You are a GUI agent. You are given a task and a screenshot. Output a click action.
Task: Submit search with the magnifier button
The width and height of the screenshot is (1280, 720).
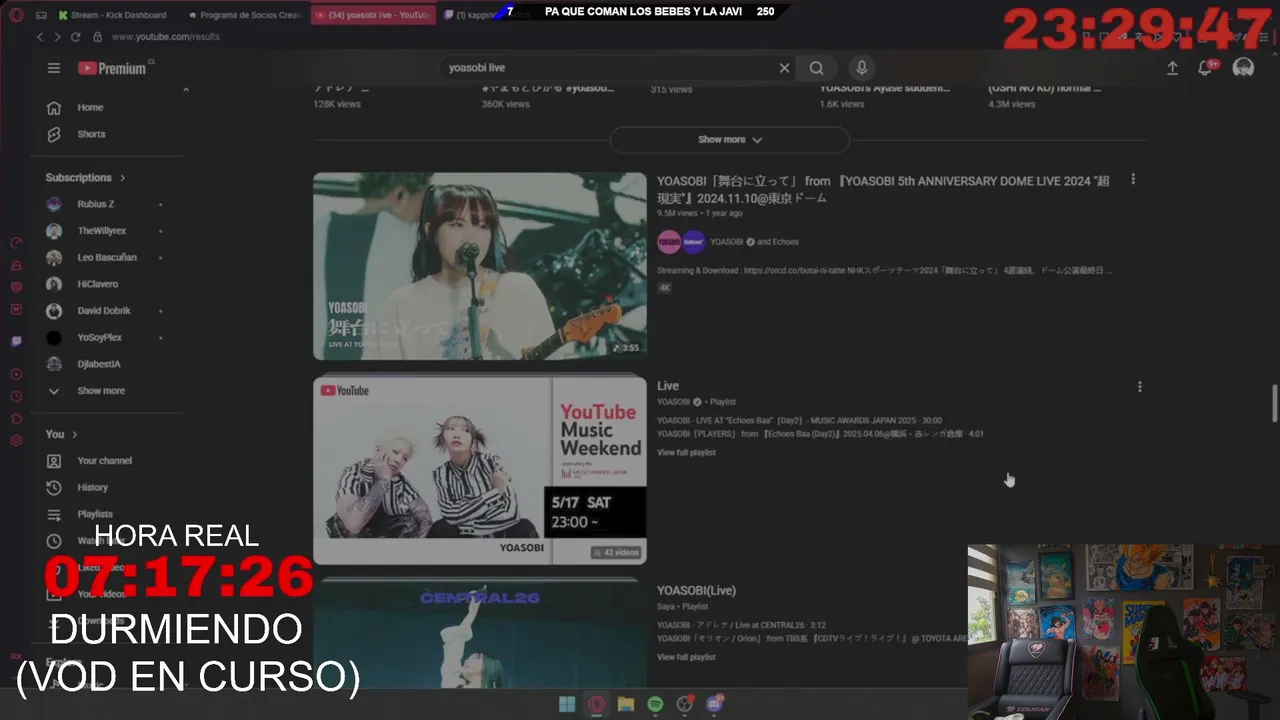pos(817,68)
